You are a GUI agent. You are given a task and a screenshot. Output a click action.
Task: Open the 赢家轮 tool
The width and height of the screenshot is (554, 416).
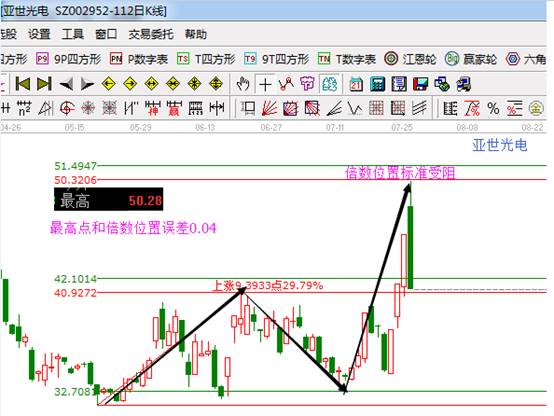point(471,59)
